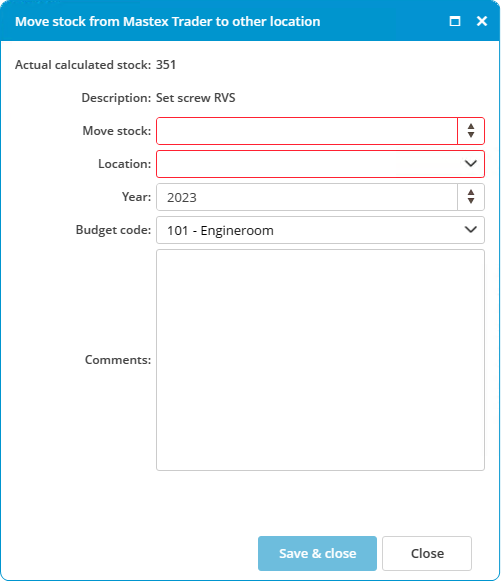Click the Close button at the bottom
501x581 pixels.
(427, 553)
